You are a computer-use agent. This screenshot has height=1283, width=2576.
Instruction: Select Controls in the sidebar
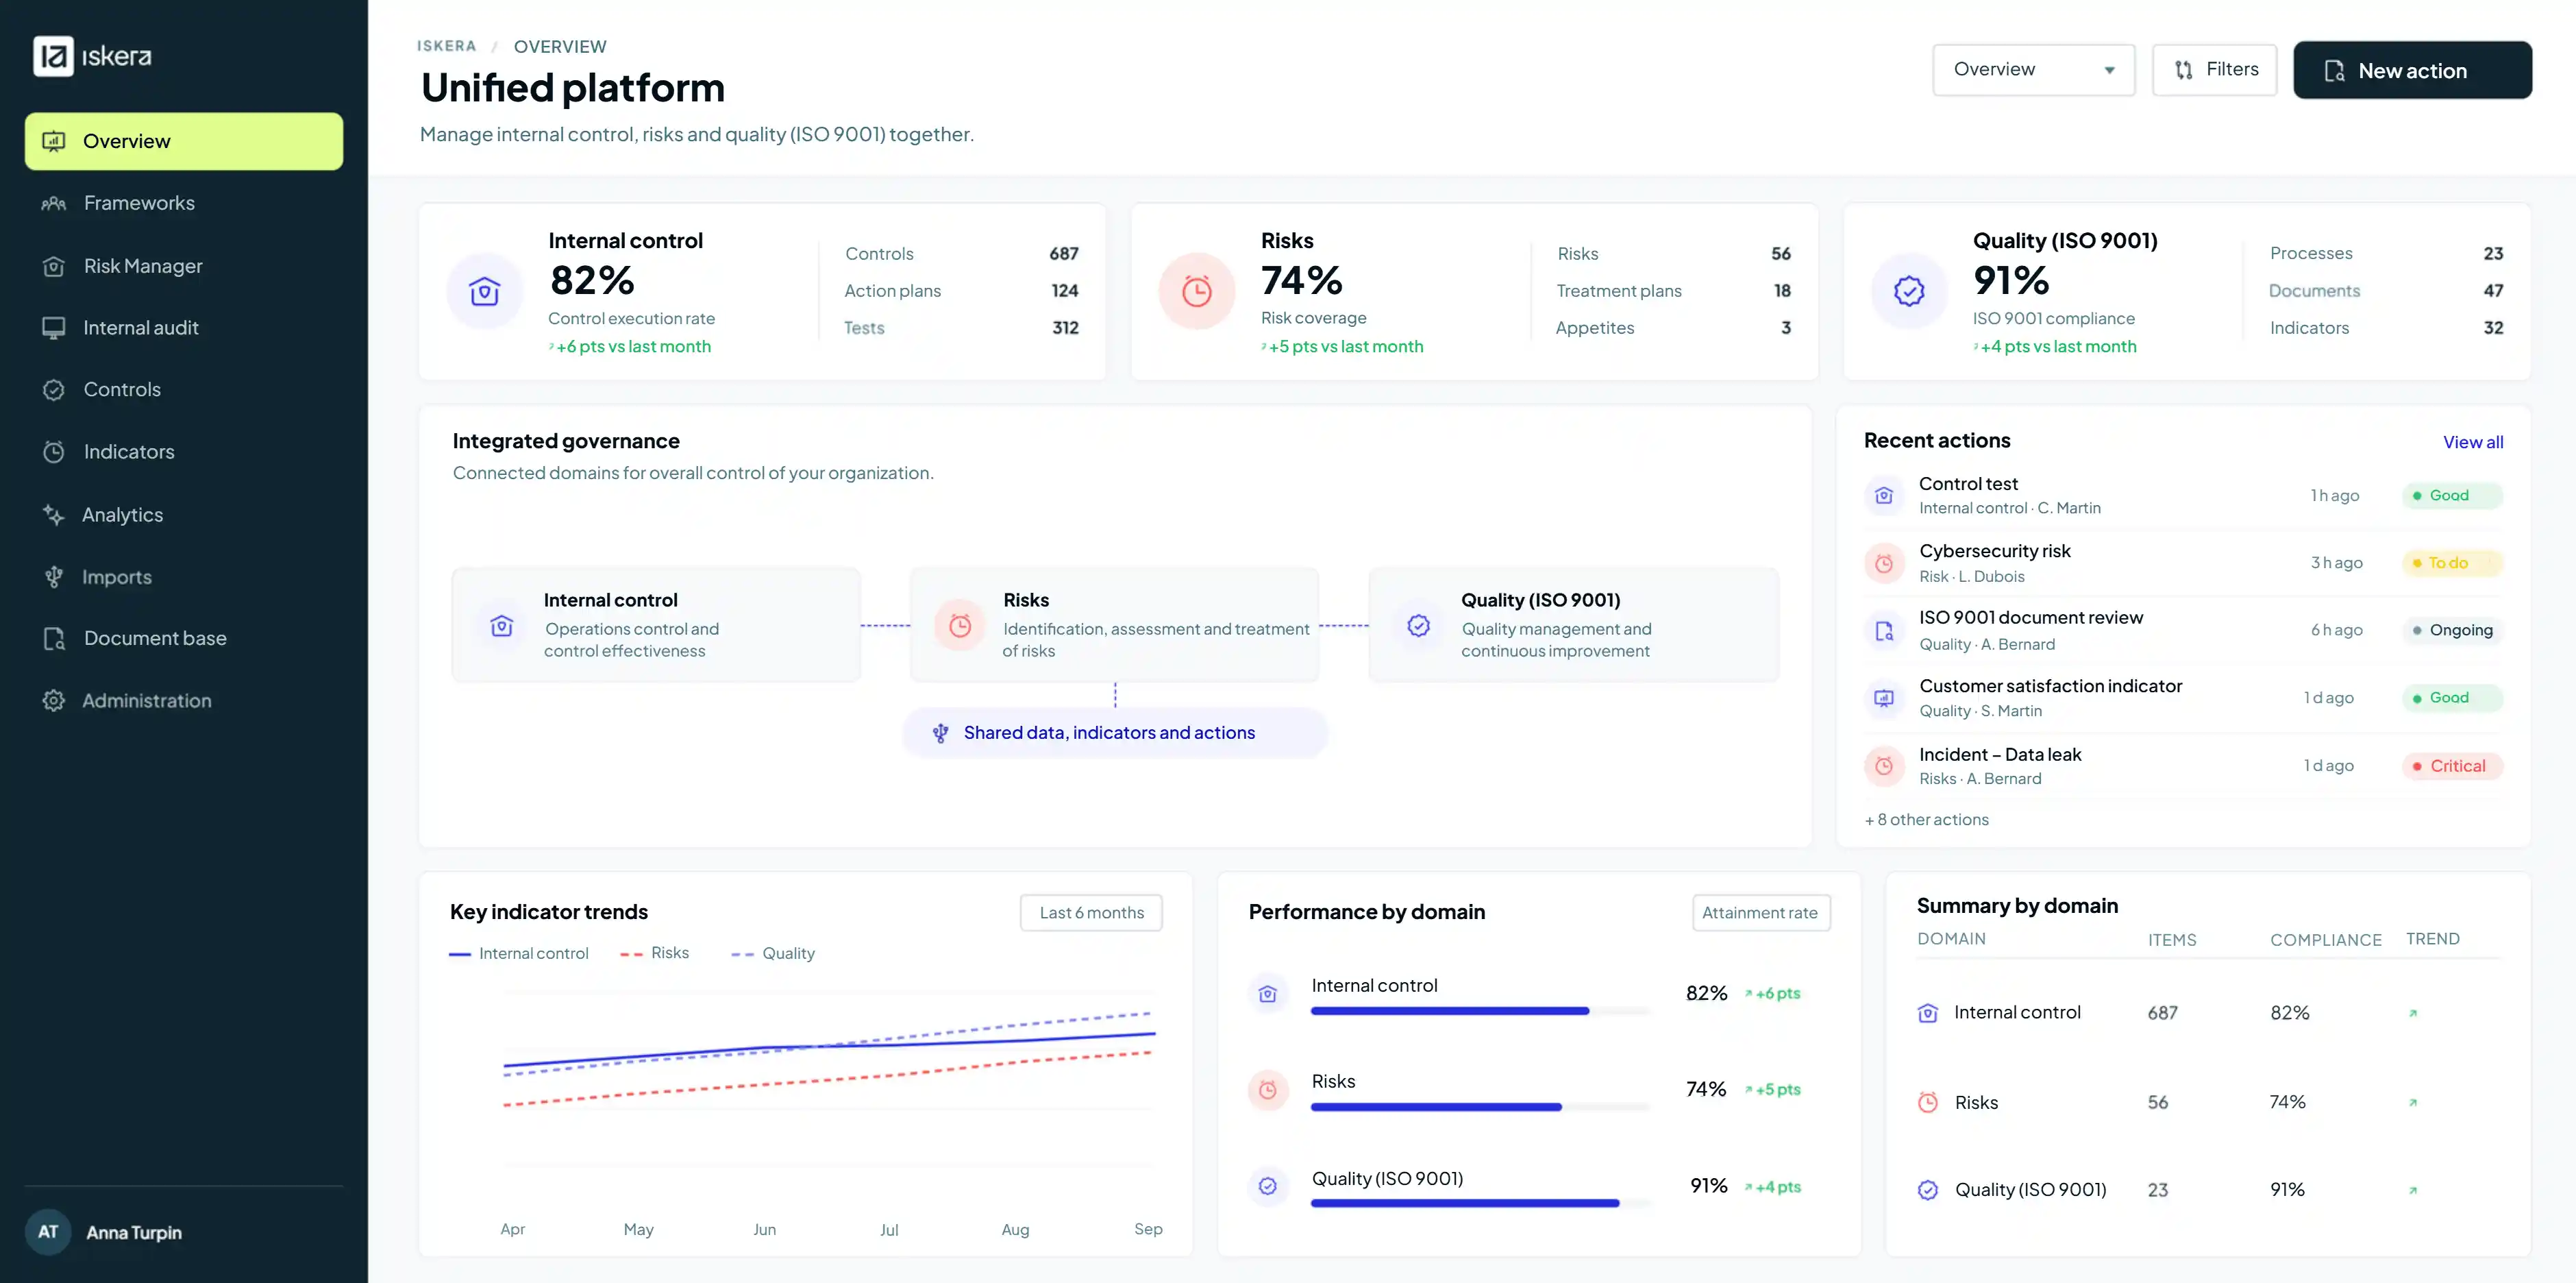pos(184,390)
